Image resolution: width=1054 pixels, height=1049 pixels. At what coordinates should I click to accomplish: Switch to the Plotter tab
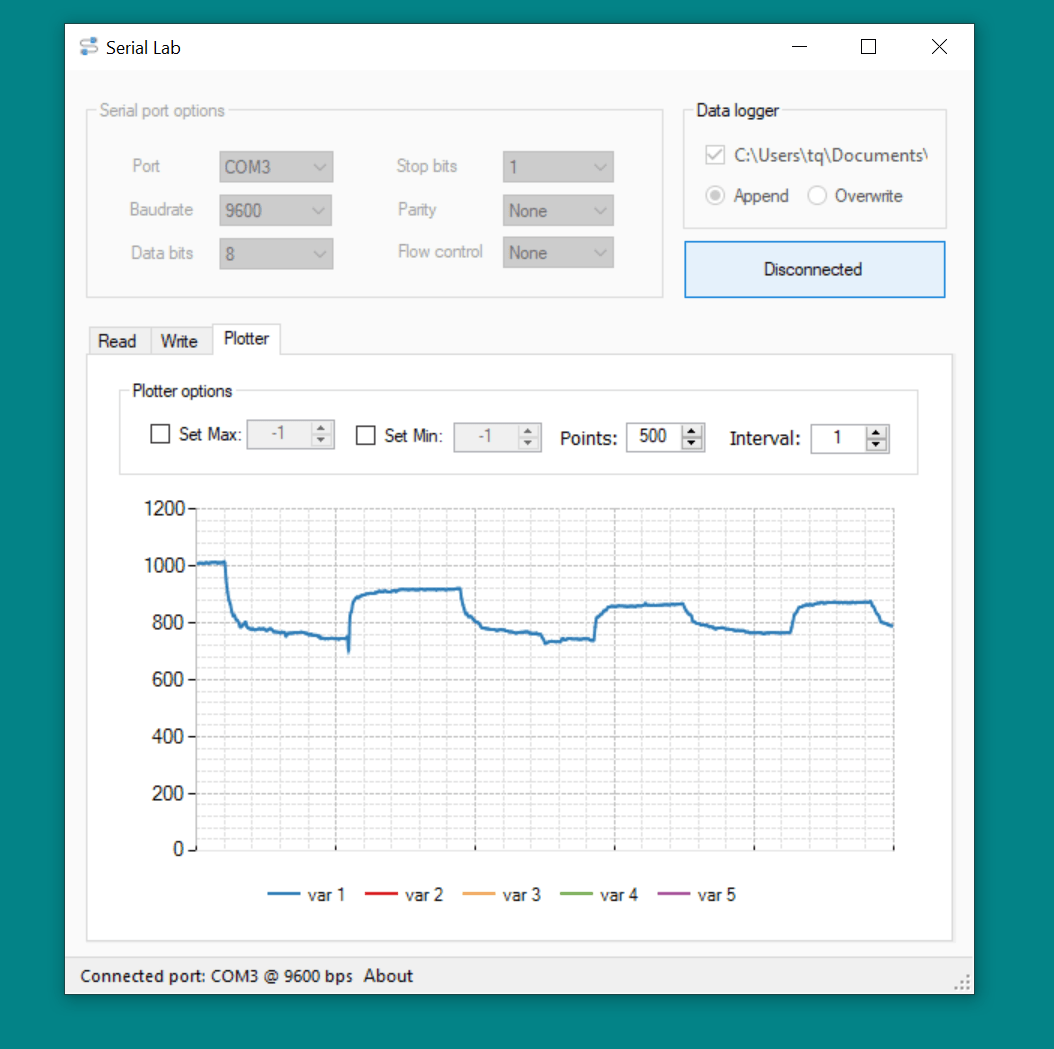click(246, 339)
